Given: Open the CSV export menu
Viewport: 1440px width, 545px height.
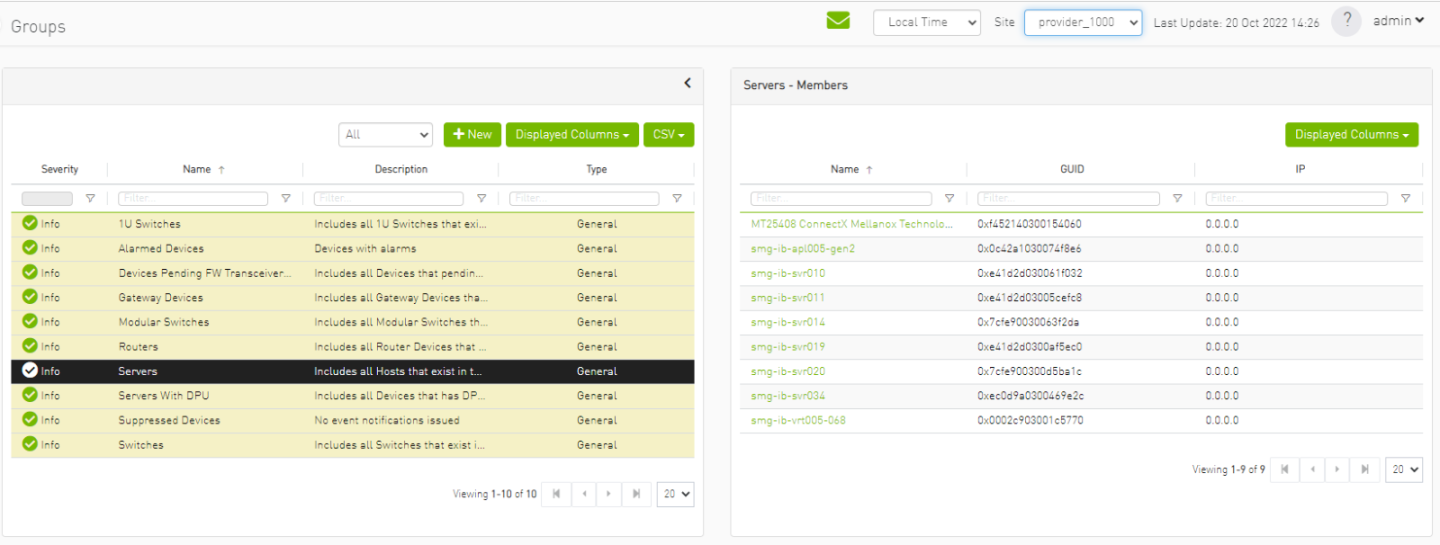Looking at the screenshot, I should point(668,135).
